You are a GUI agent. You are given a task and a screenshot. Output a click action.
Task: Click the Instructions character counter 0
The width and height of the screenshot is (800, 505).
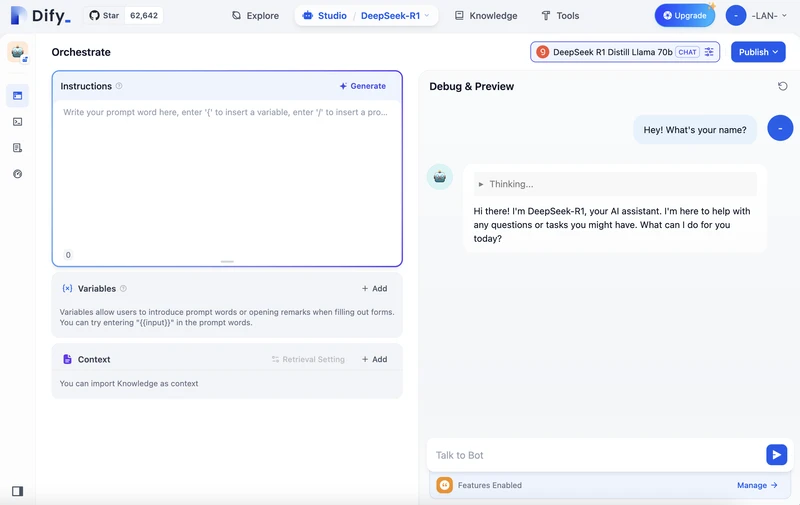pyautogui.click(x=68, y=255)
